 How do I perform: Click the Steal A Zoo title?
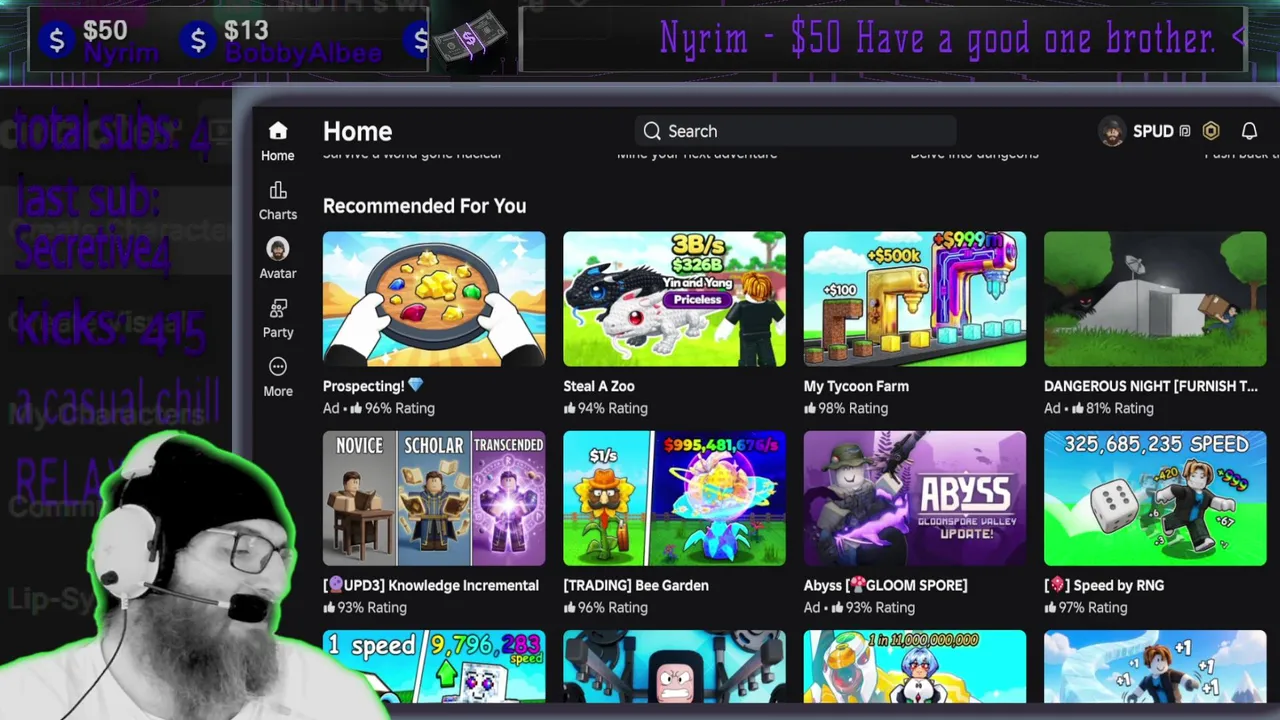[599, 386]
